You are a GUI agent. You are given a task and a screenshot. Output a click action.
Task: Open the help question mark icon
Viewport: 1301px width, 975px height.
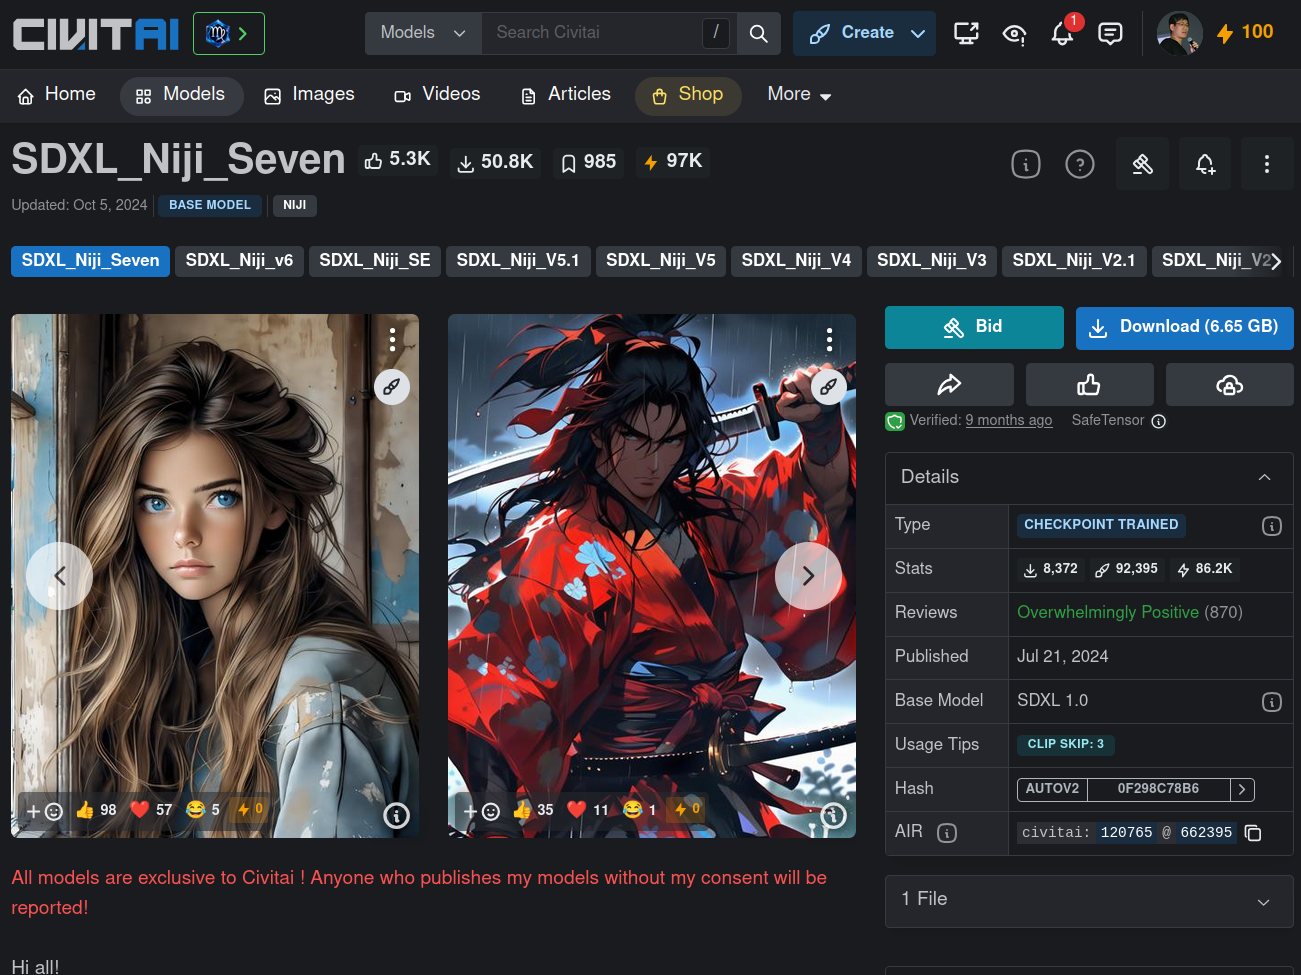(x=1080, y=164)
